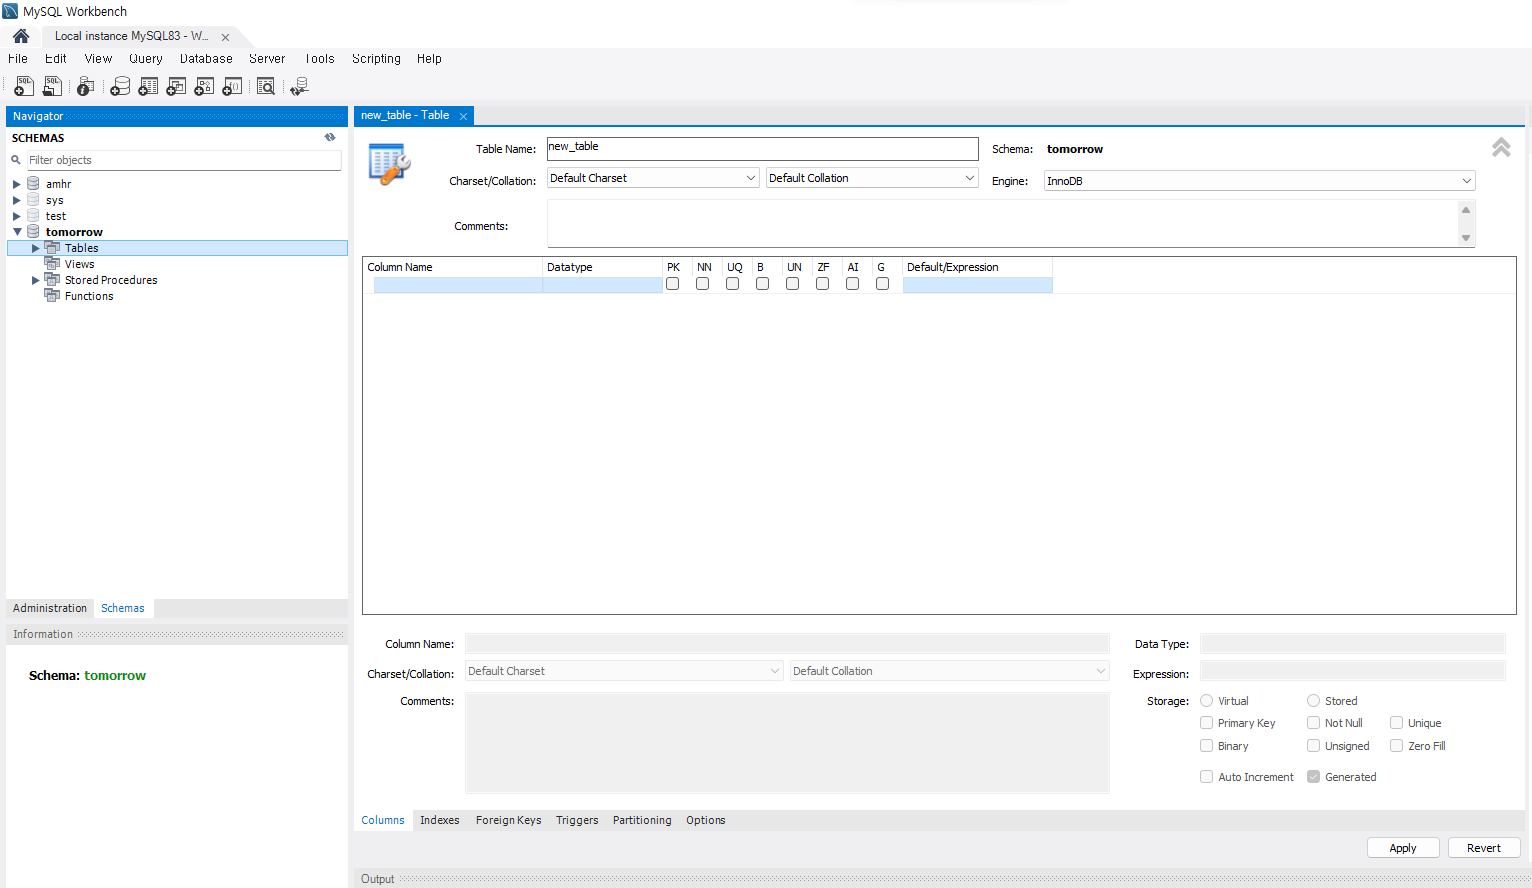This screenshot has width=1532, height=888.
Task: Enable the Not Null checkbox
Action: pyautogui.click(x=1314, y=723)
